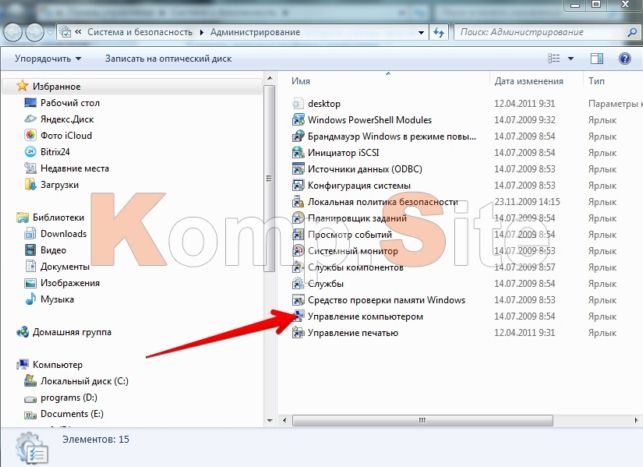
Task: Click the Загрузки folder icon
Action: 30,185
